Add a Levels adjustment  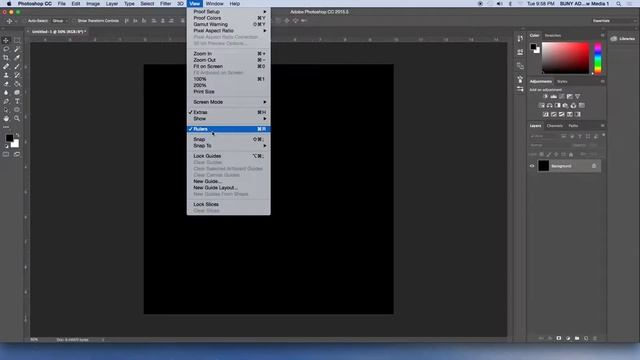[553, 97]
